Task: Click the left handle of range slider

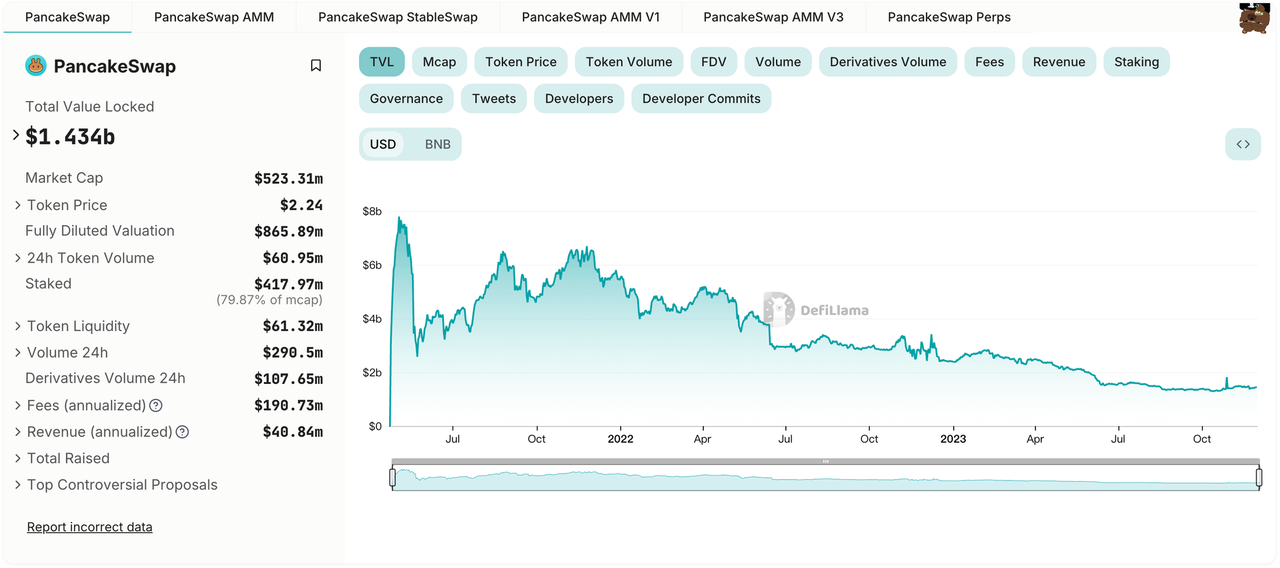Action: tap(393, 478)
